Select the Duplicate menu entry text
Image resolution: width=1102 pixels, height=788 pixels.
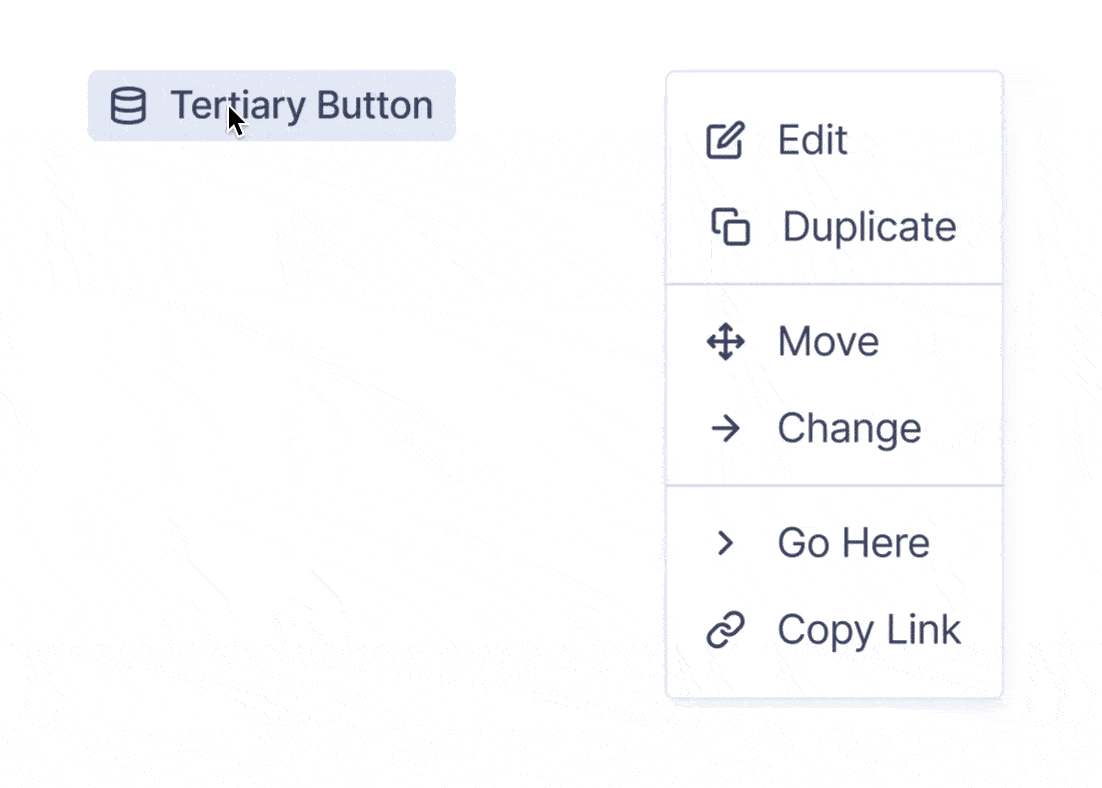[869, 227]
